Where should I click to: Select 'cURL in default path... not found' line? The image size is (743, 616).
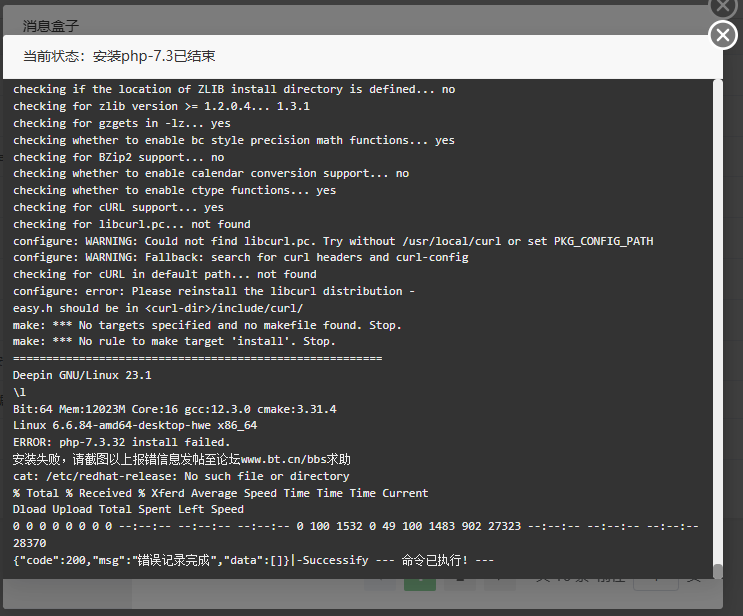point(165,274)
